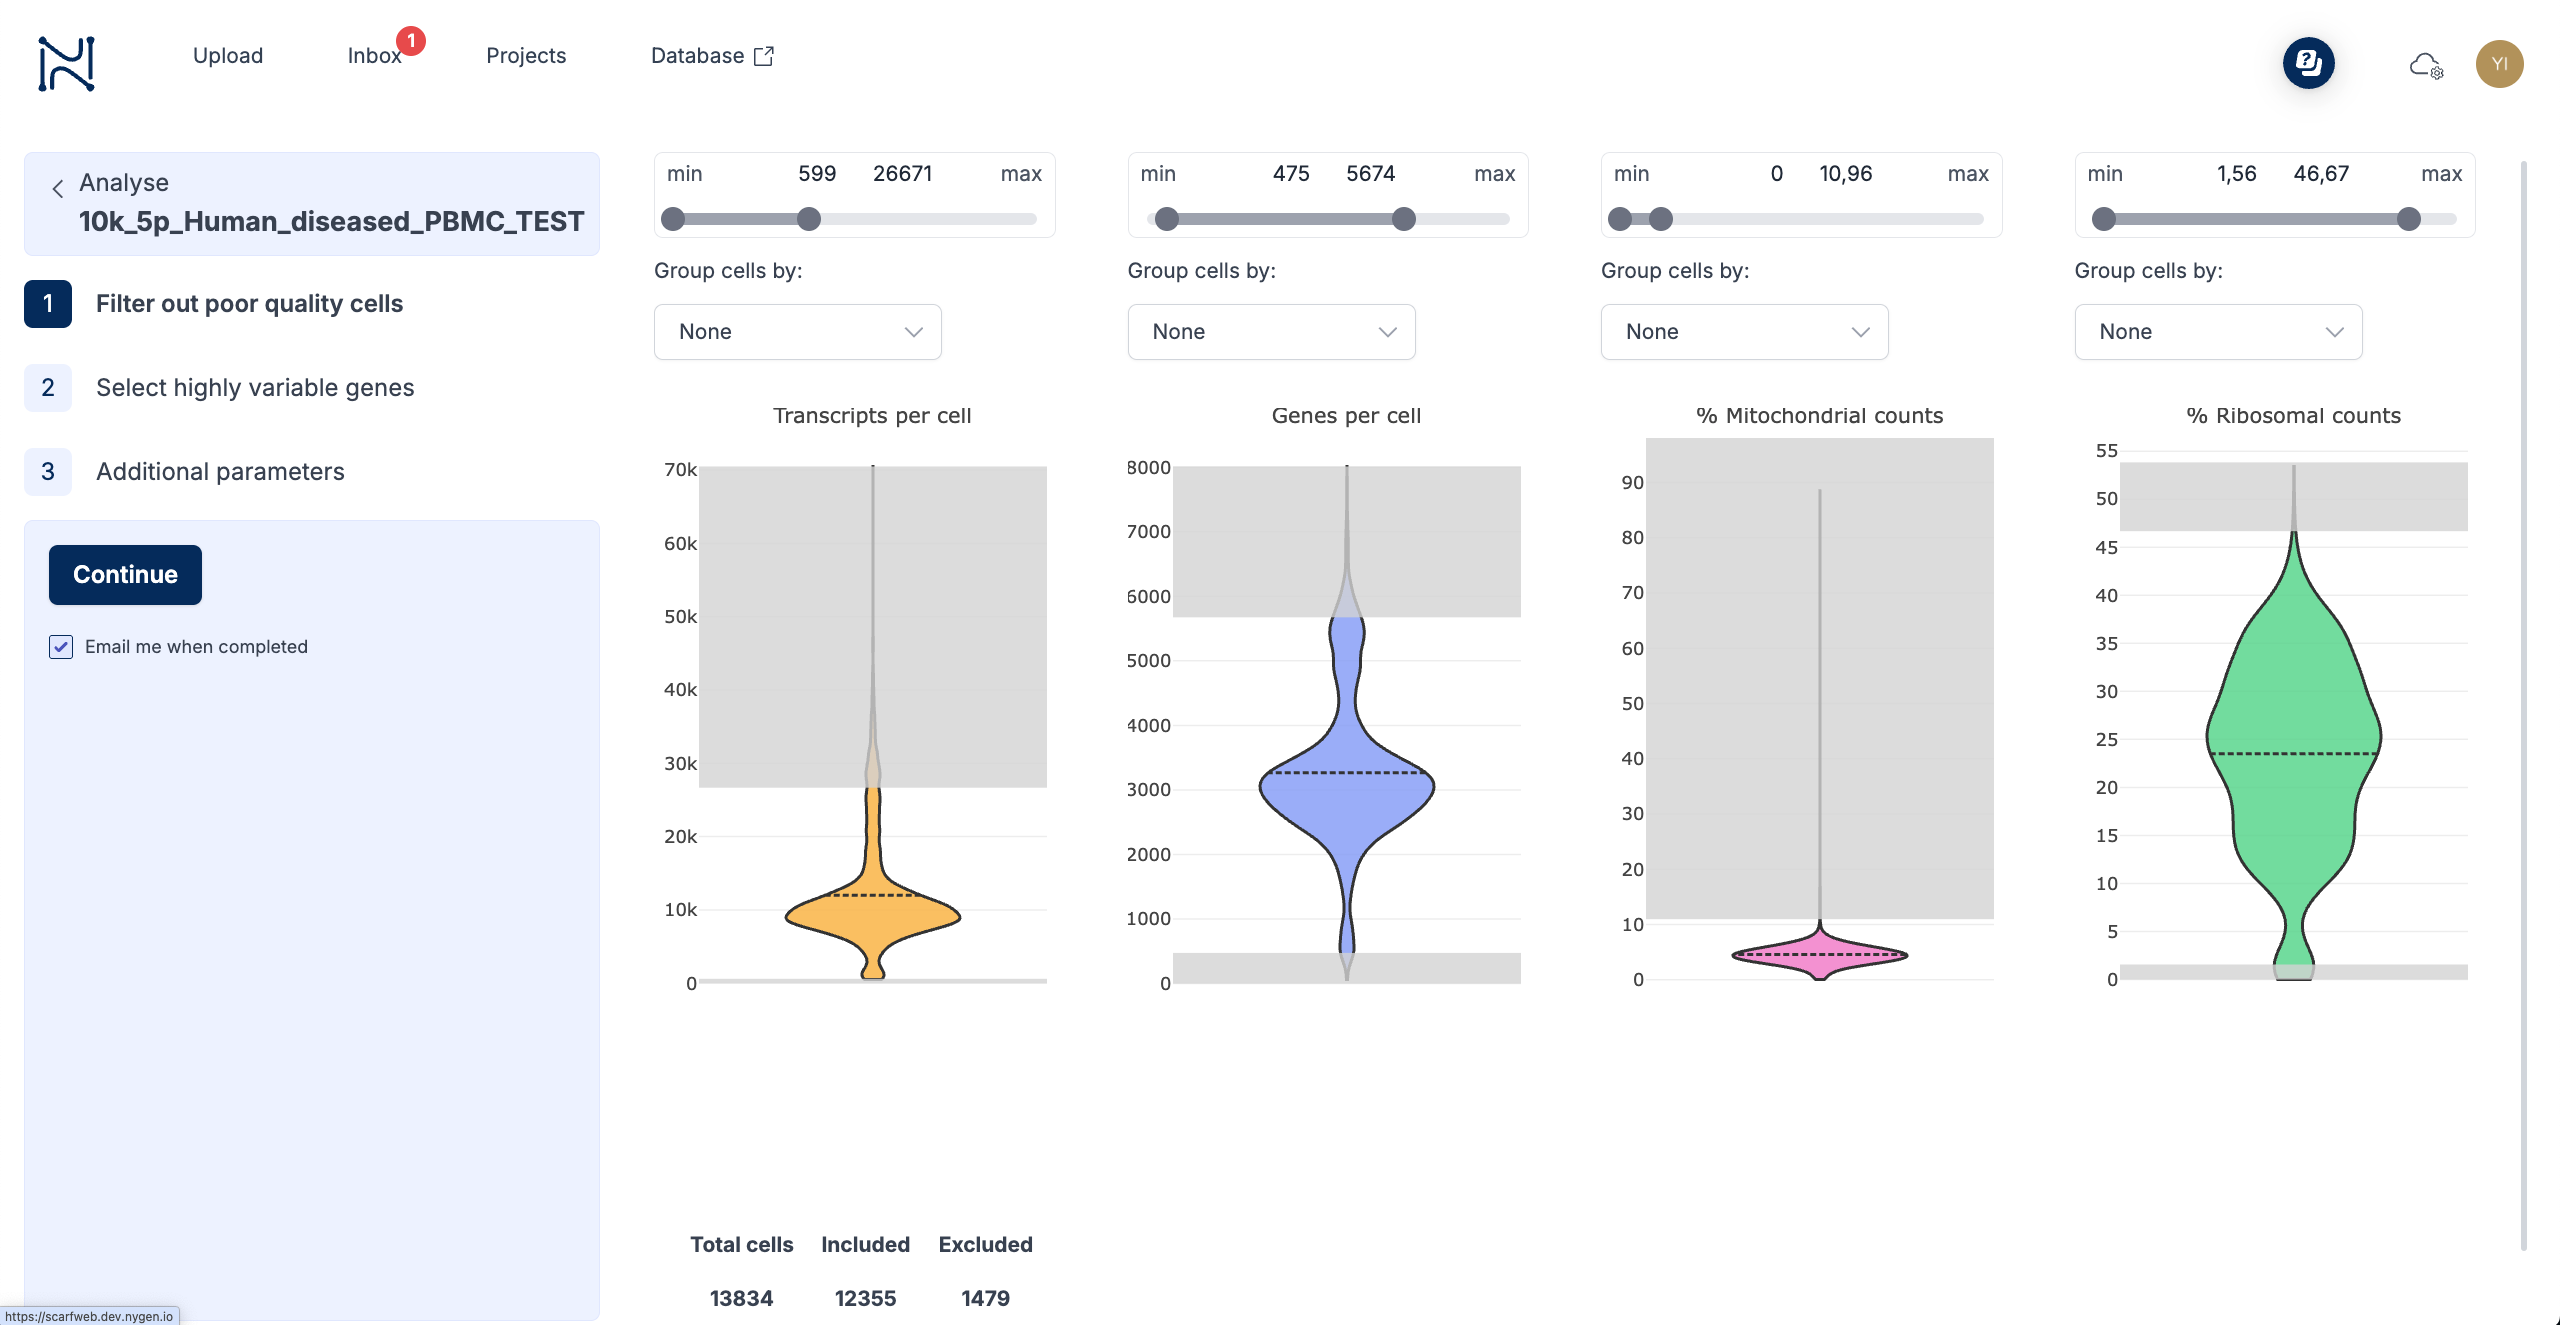Click the Nygen logo icon
The image size is (2560, 1325).
(66, 63)
